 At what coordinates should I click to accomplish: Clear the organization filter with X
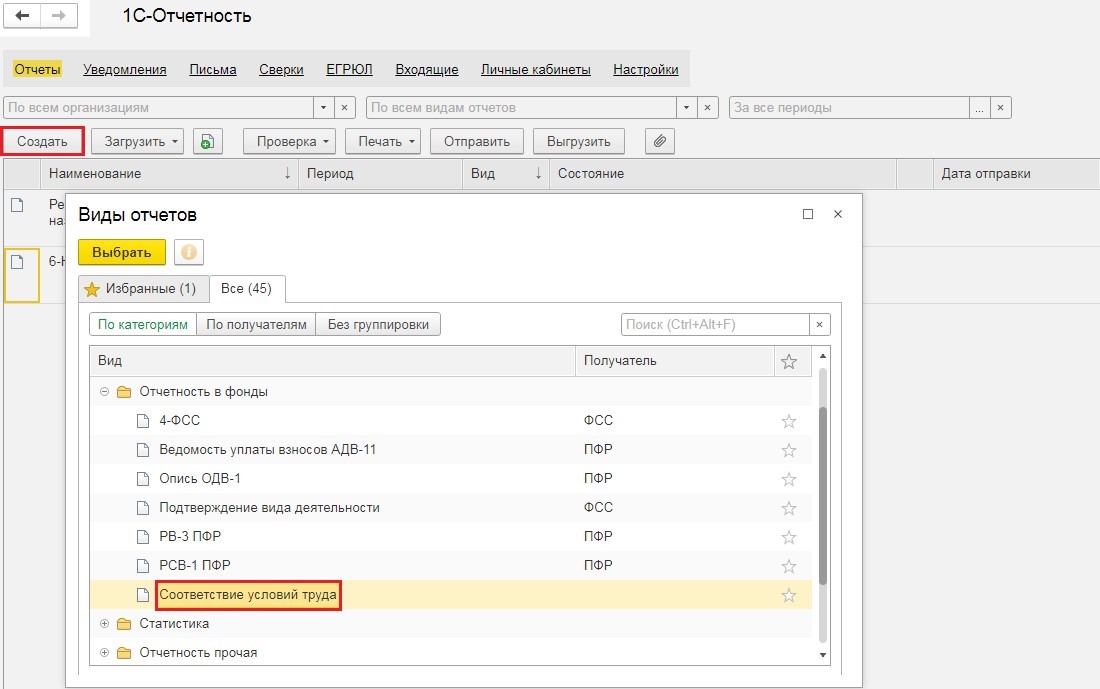pyautogui.click(x=344, y=107)
